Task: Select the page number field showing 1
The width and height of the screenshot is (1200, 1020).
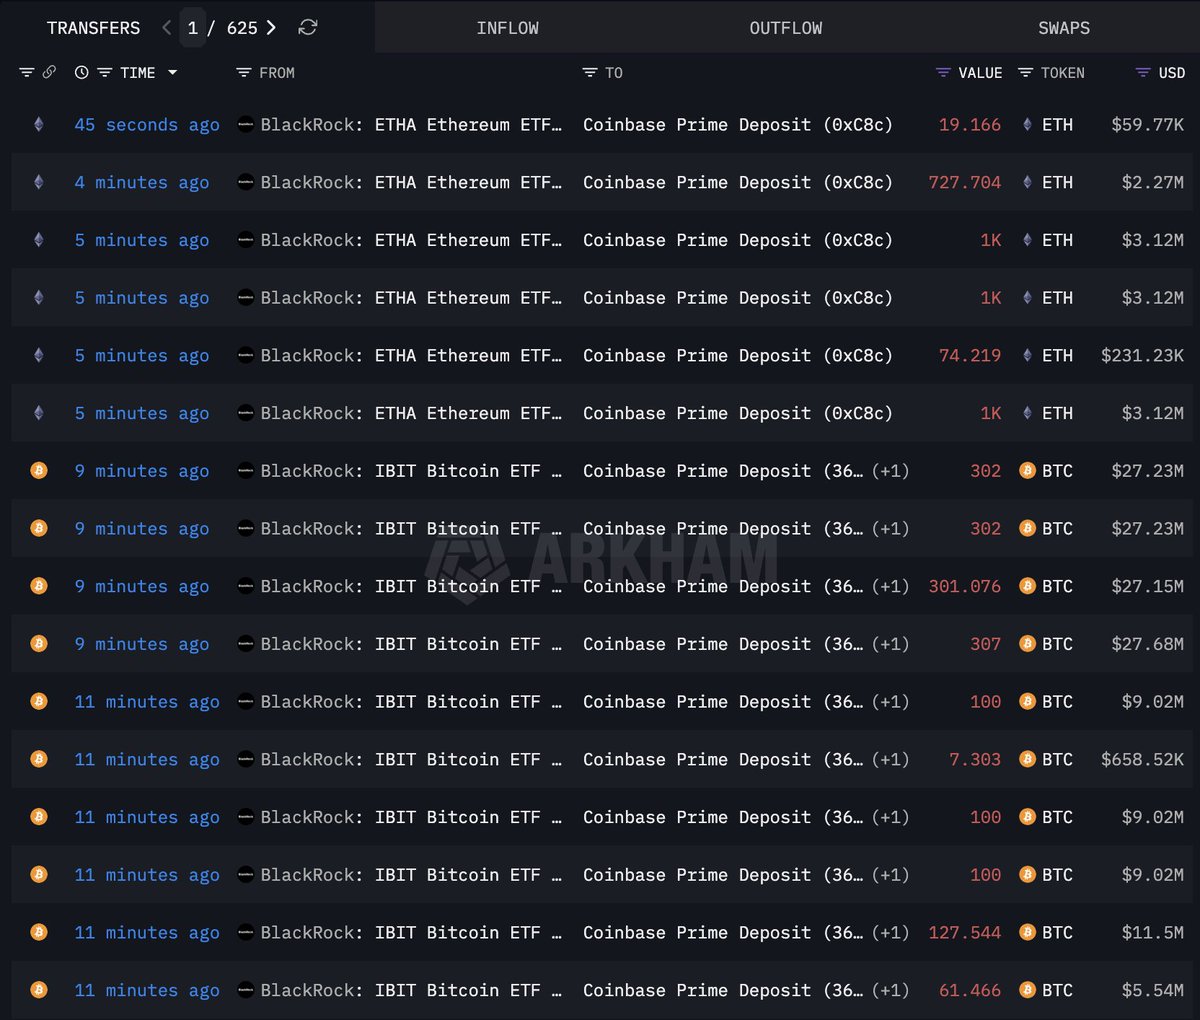Action: pos(193,27)
